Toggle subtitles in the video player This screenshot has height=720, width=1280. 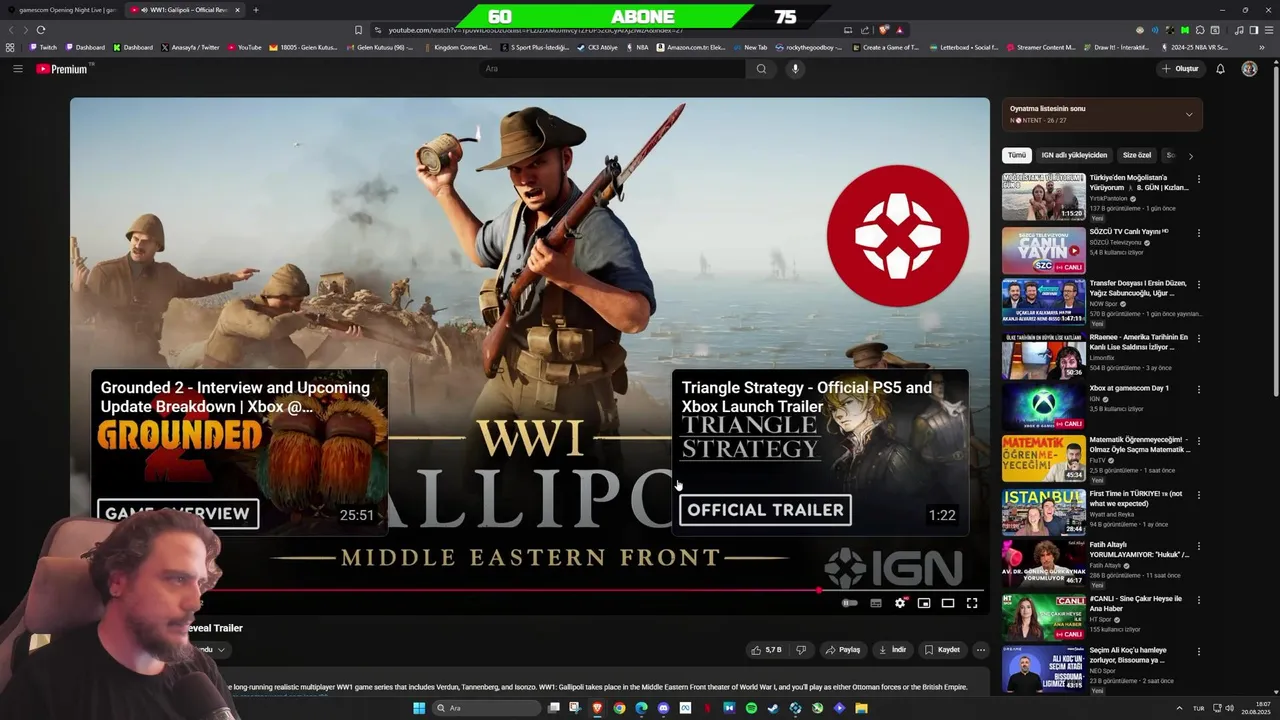876,603
